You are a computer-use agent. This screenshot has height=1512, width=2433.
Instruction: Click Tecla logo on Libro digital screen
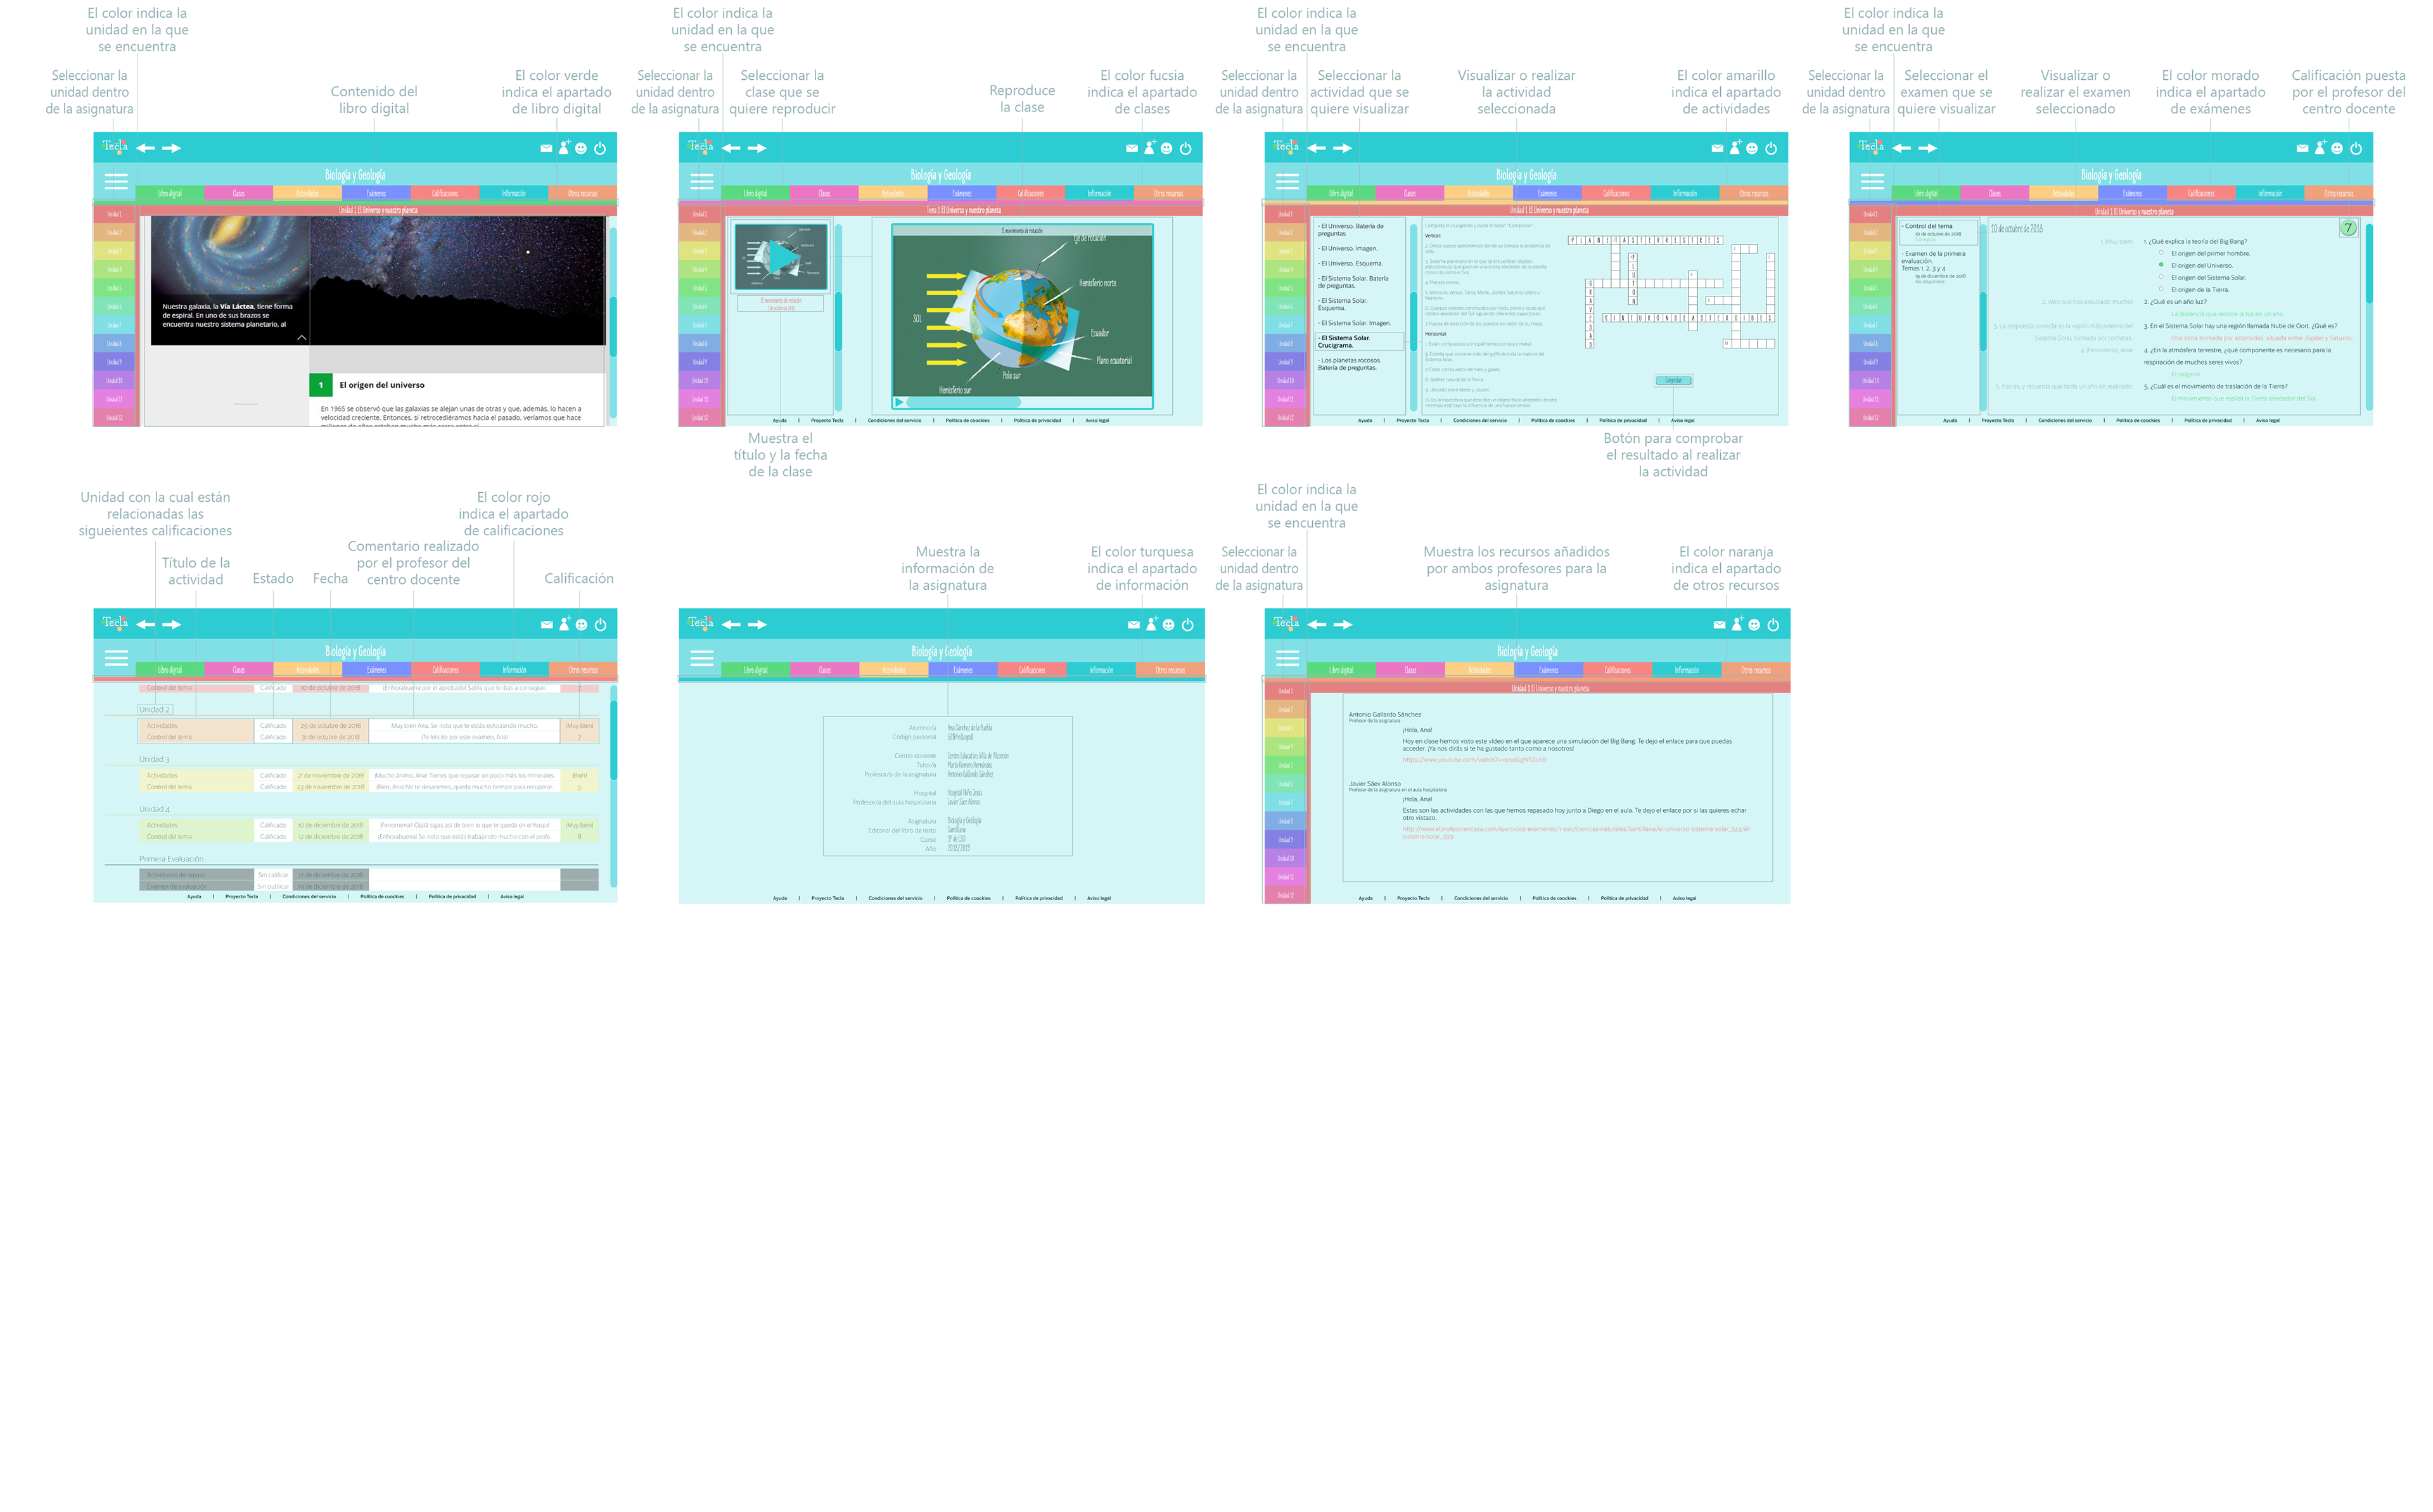coord(115,146)
